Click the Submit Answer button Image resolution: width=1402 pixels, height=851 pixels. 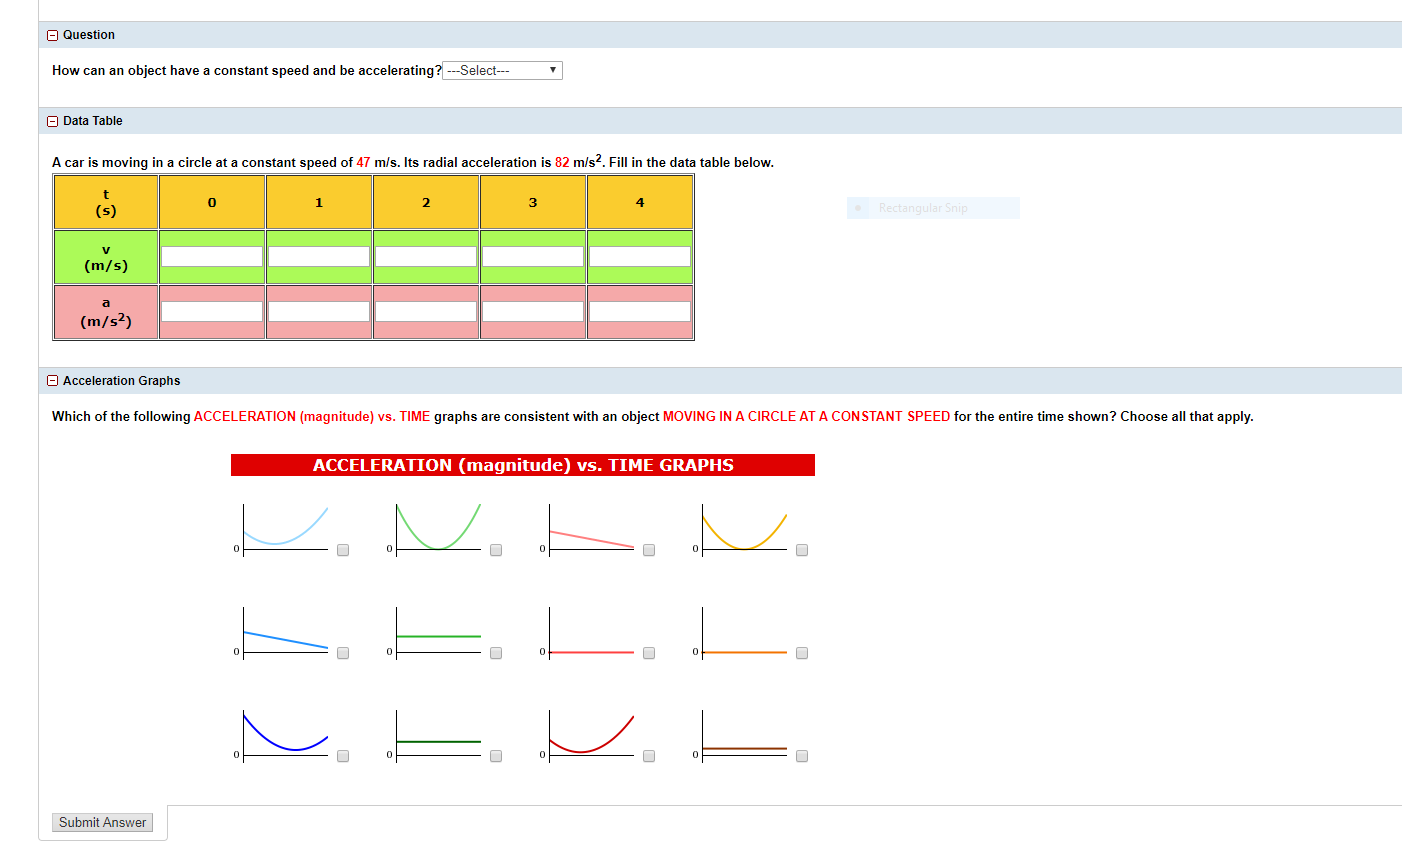pos(102,822)
